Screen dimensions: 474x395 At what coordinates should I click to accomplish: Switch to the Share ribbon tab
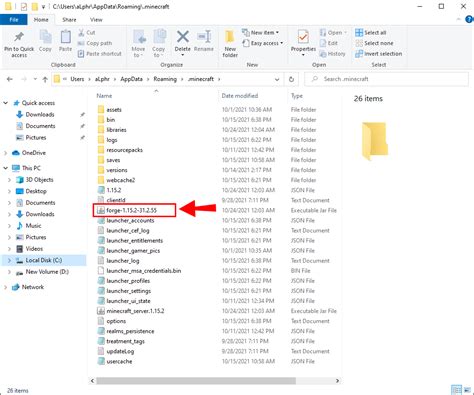[x=69, y=20]
